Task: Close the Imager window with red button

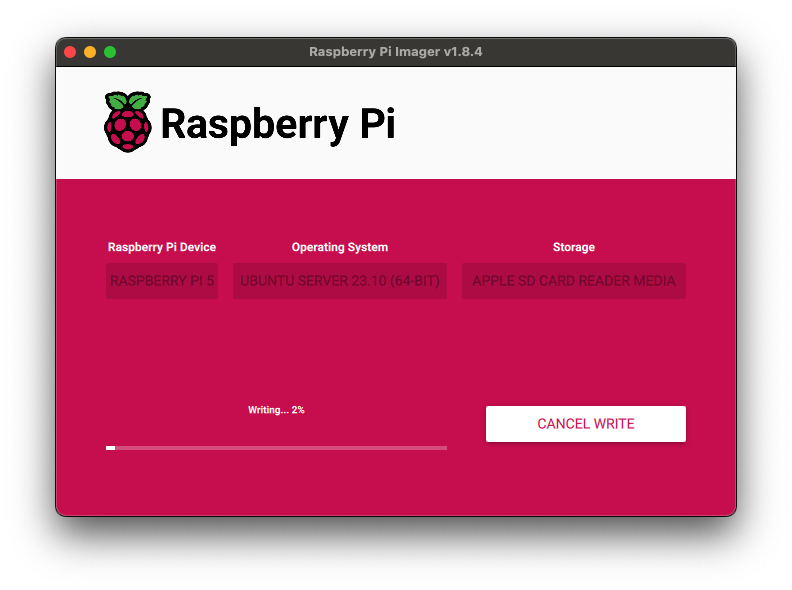Action: 70,52
